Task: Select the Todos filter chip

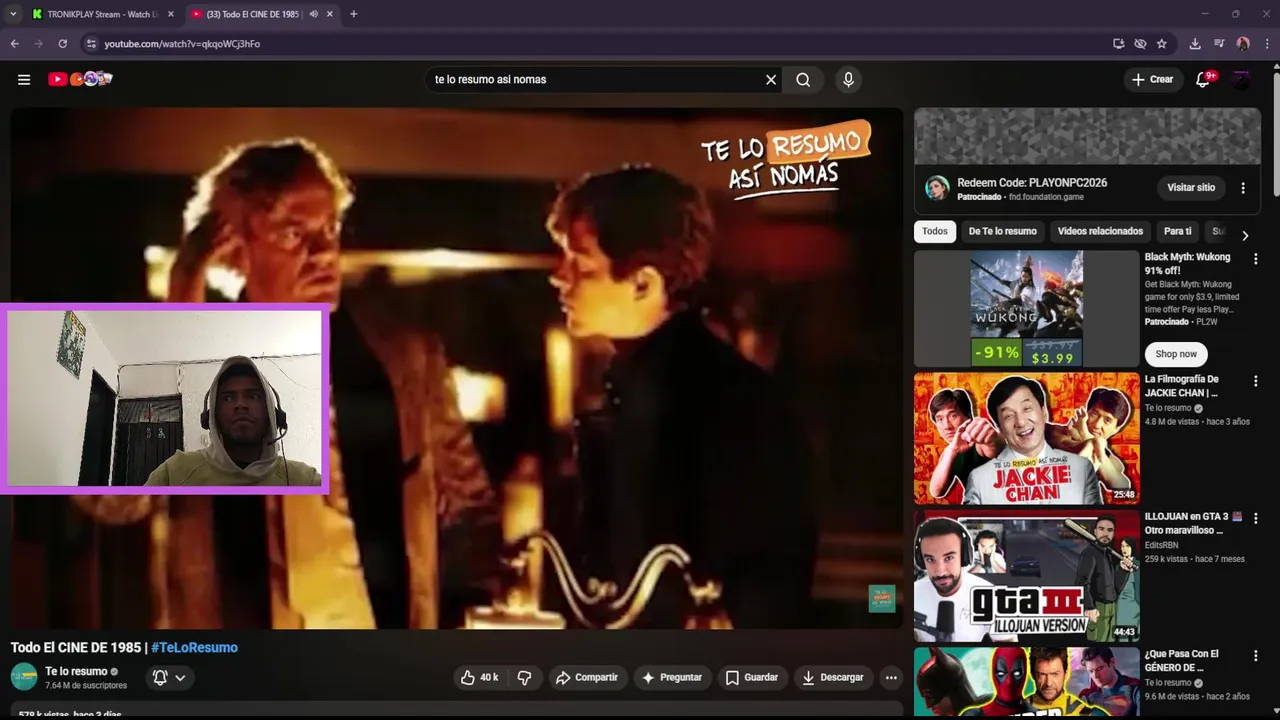Action: pyautogui.click(x=935, y=231)
